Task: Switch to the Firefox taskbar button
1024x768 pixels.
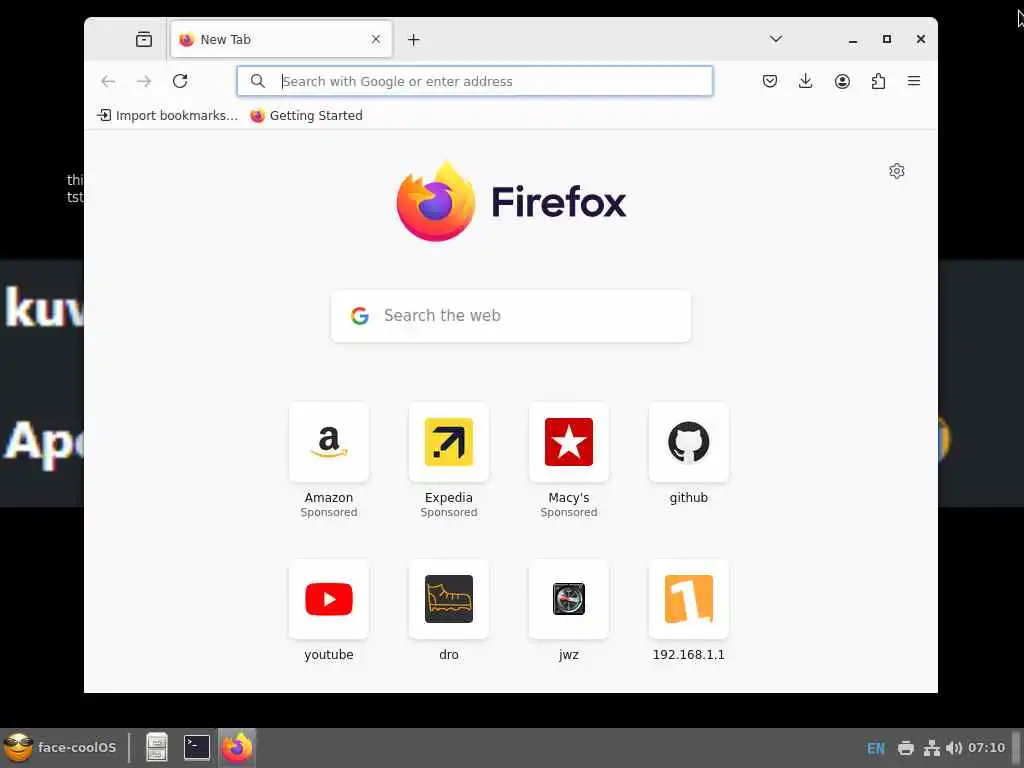Action: 236,747
